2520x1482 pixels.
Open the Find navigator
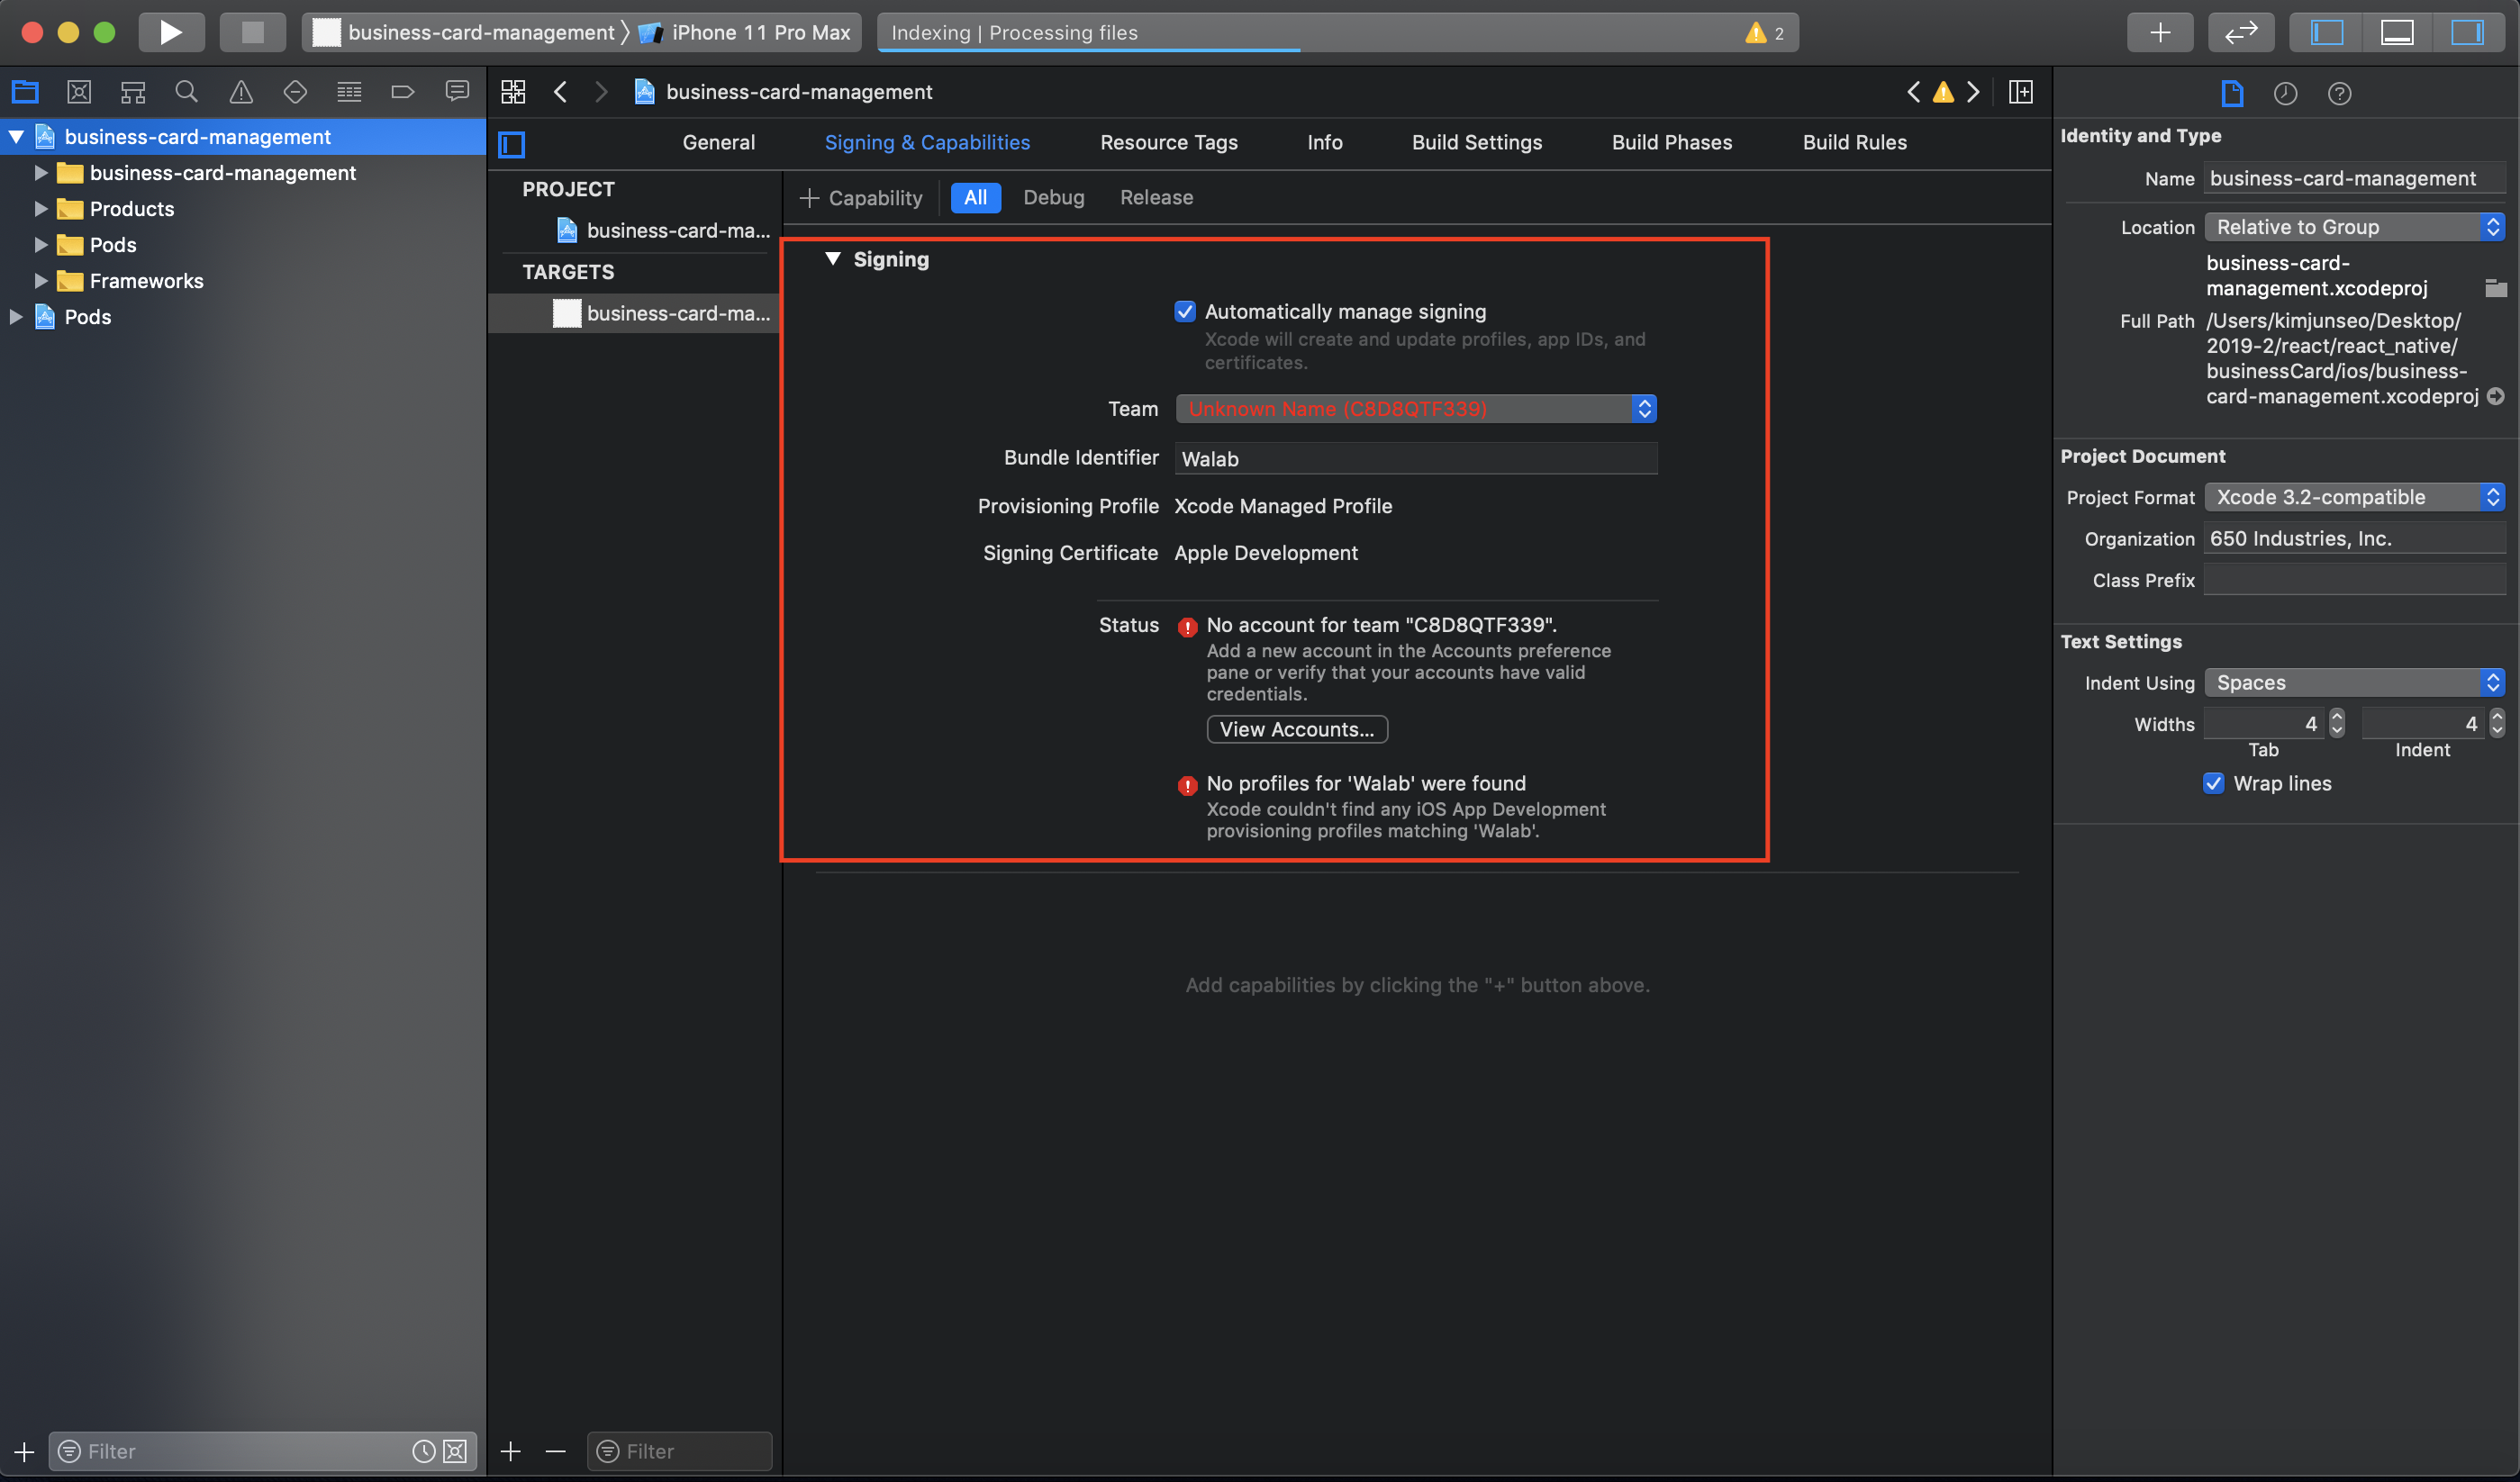click(186, 91)
